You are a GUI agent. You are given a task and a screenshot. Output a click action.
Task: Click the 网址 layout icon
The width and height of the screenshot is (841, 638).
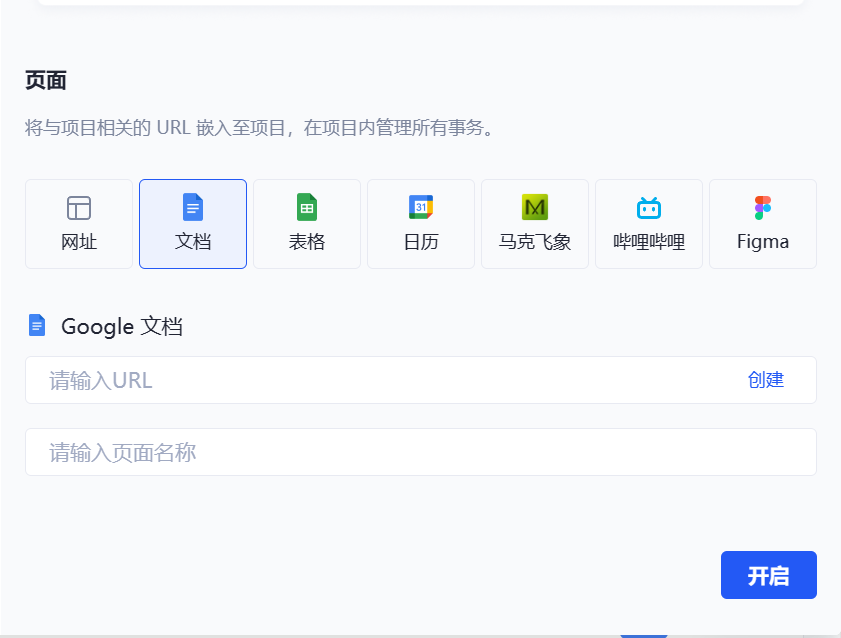79,208
